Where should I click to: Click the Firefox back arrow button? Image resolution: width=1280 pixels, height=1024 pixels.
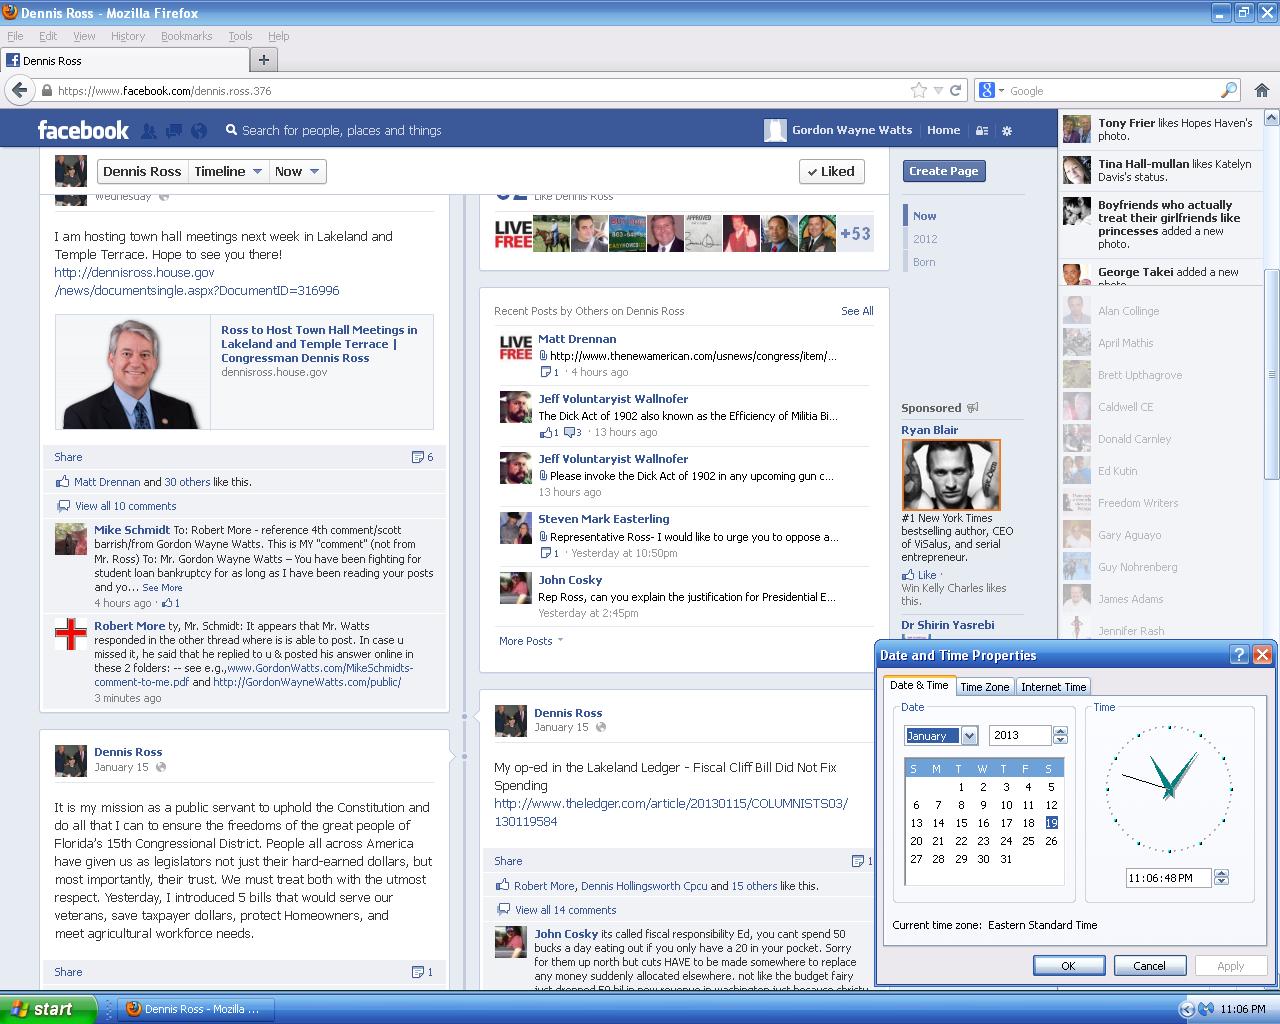click(x=19, y=90)
